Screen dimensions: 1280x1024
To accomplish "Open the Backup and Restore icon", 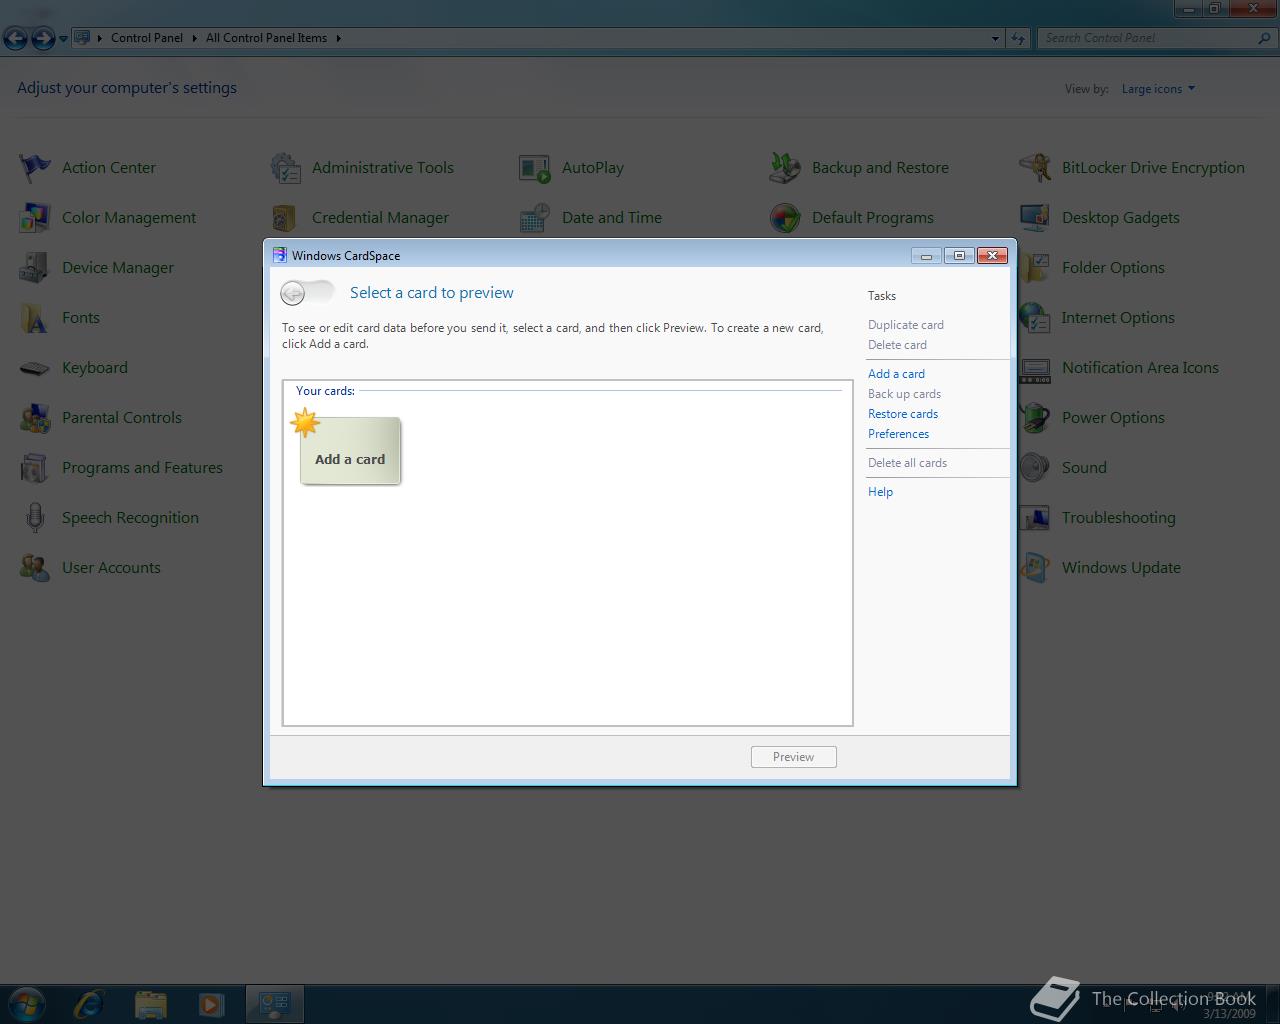I will click(x=785, y=167).
